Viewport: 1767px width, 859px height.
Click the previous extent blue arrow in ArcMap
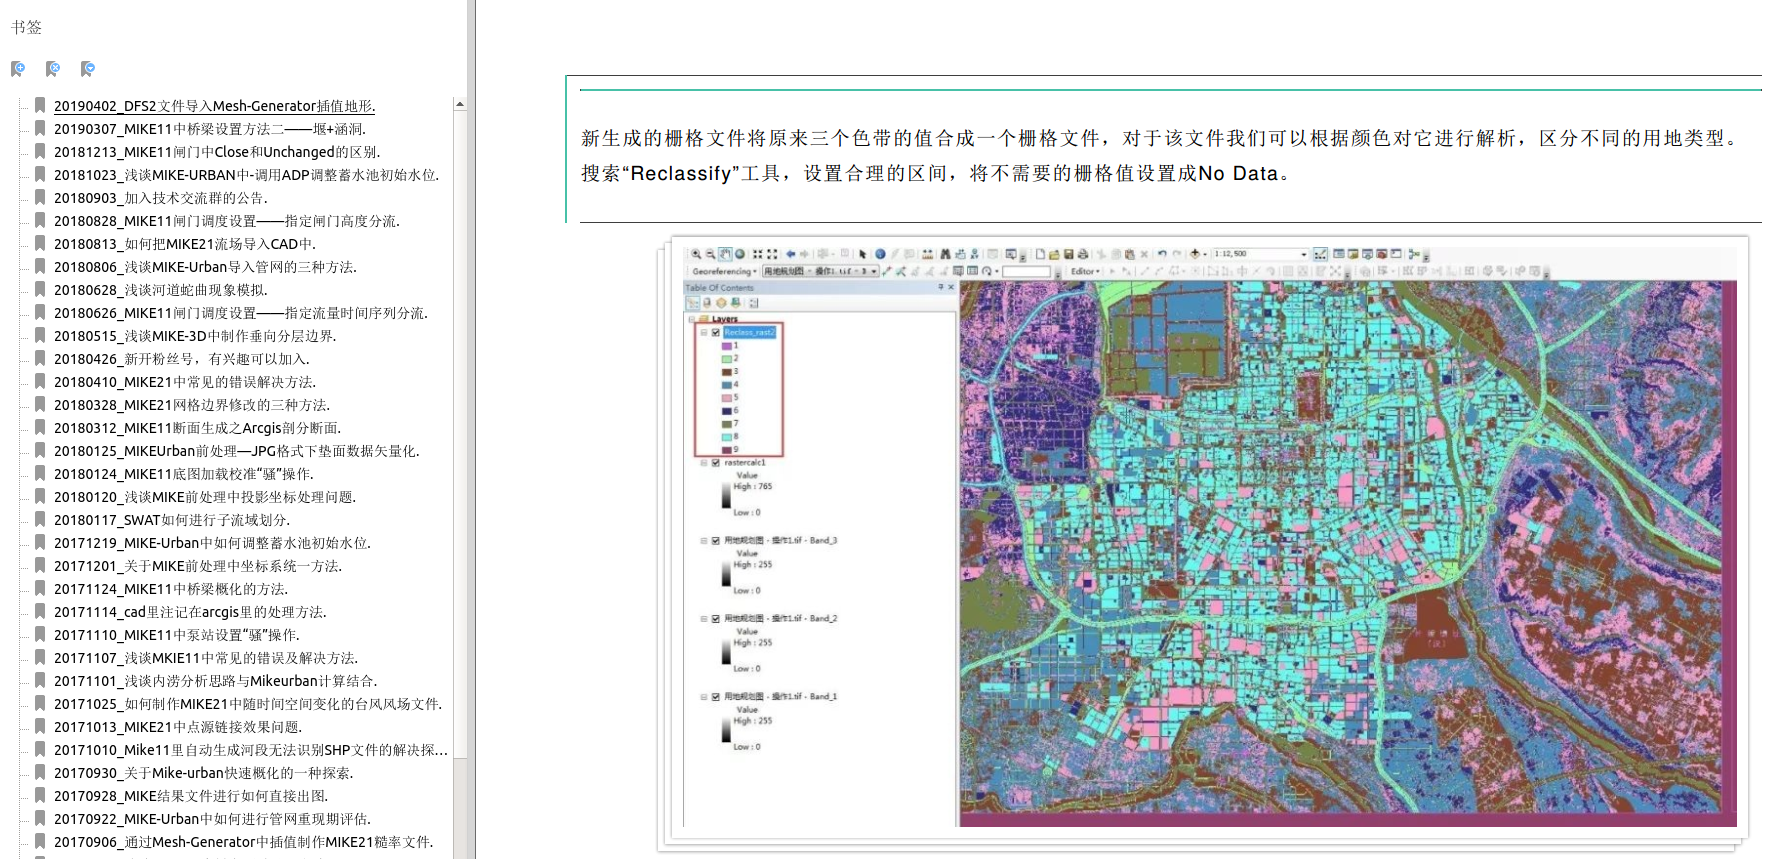click(x=791, y=254)
